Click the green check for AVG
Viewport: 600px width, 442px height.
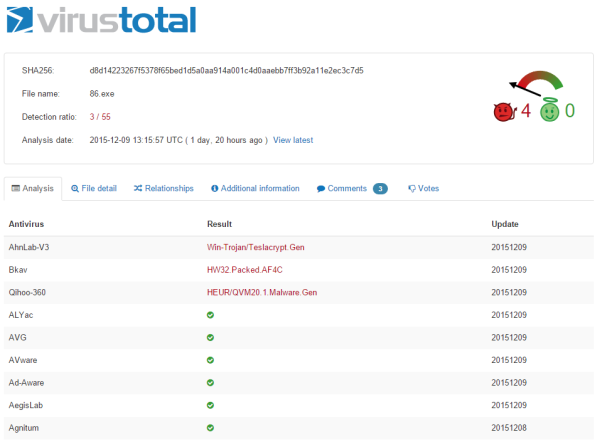coord(210,338)
